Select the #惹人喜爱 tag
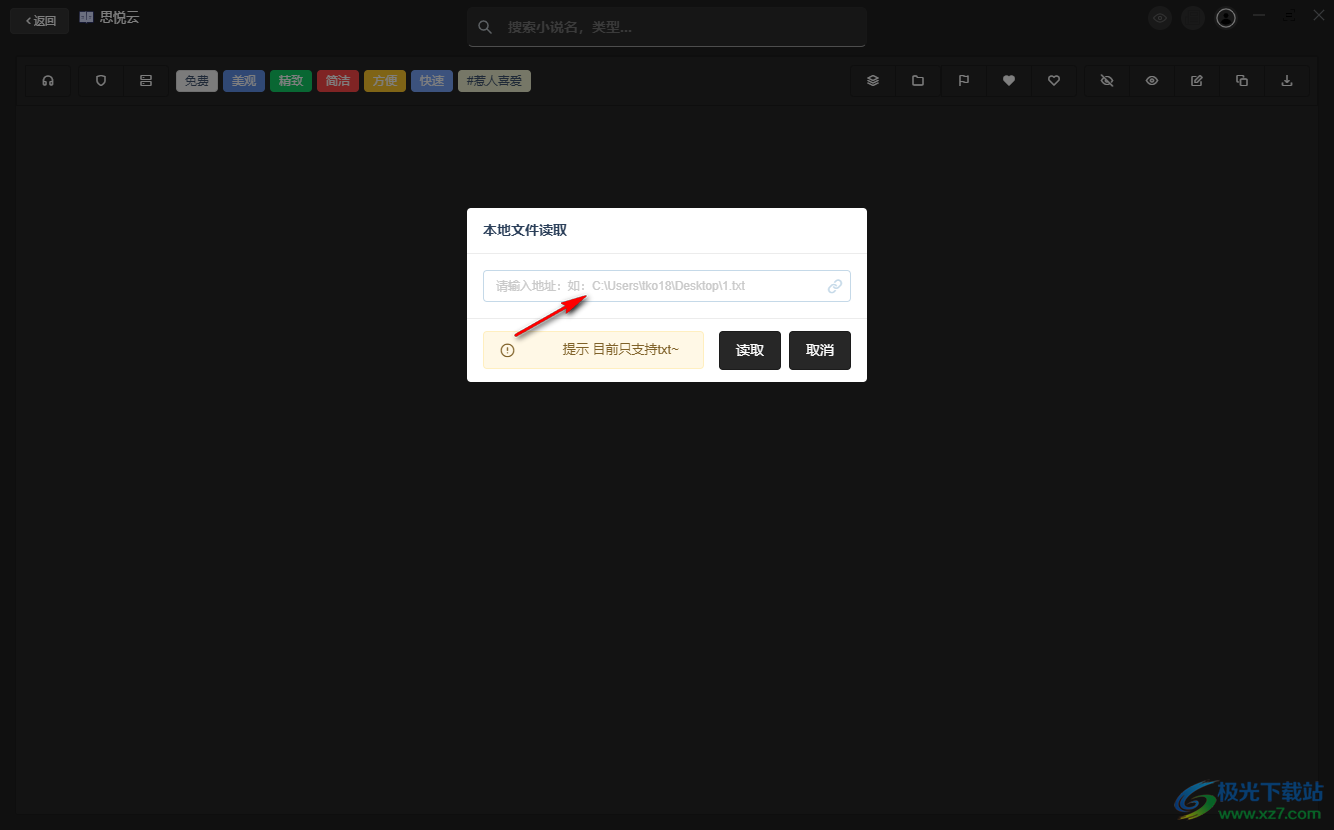1334x830 pixels. click(x=494, y=81)
